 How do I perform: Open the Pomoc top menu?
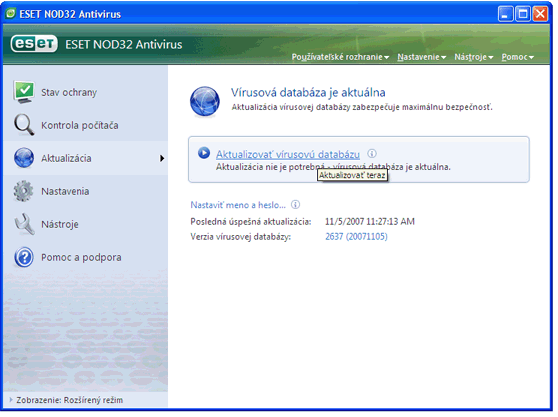pyautogui.click(x=517, y=57)
